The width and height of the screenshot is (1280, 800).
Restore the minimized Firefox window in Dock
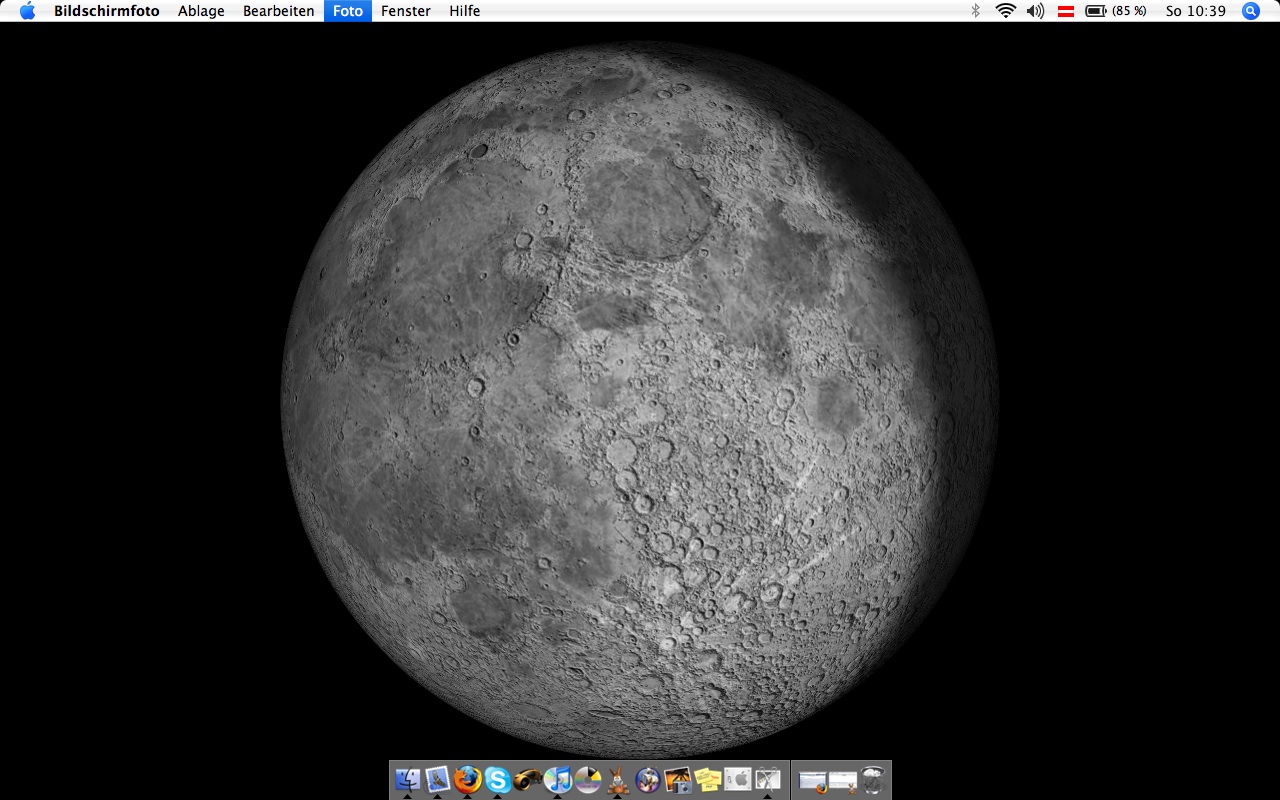click(813, 780)
